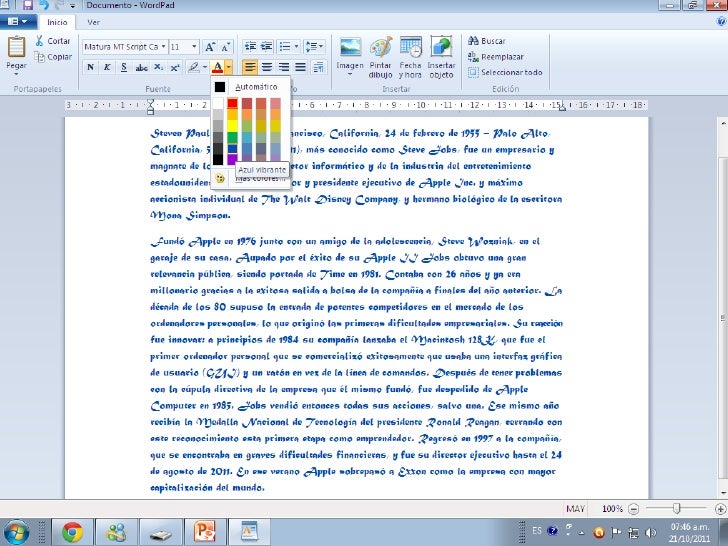
Task: Insert an image with the Imagen icon
Action: coord(350,47)
